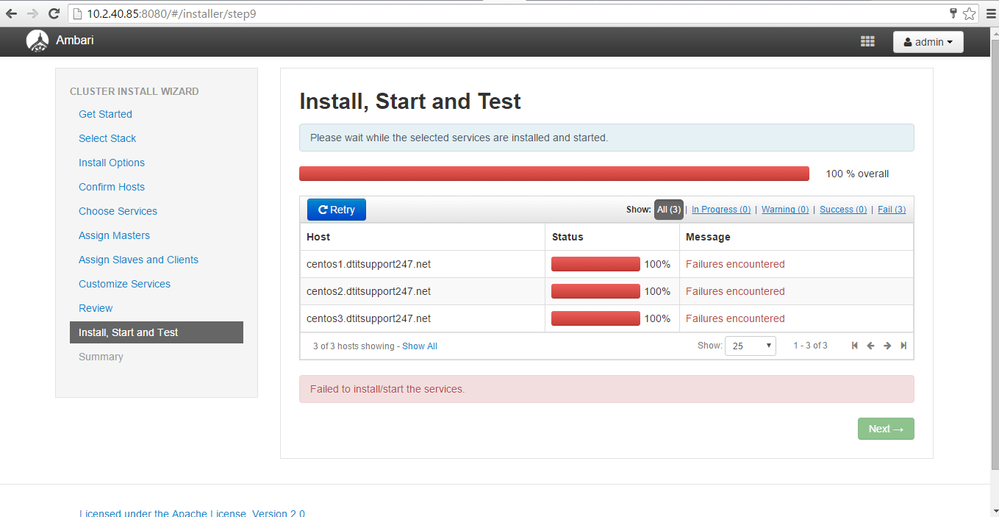Open the Customize Services wizard step
The height and width of the screenshot is (517, 999).
point(124,284)
